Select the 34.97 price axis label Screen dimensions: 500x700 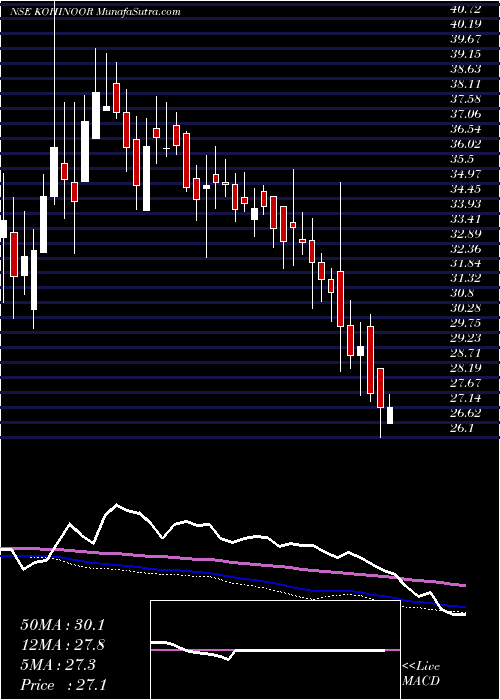click(466, 174)
